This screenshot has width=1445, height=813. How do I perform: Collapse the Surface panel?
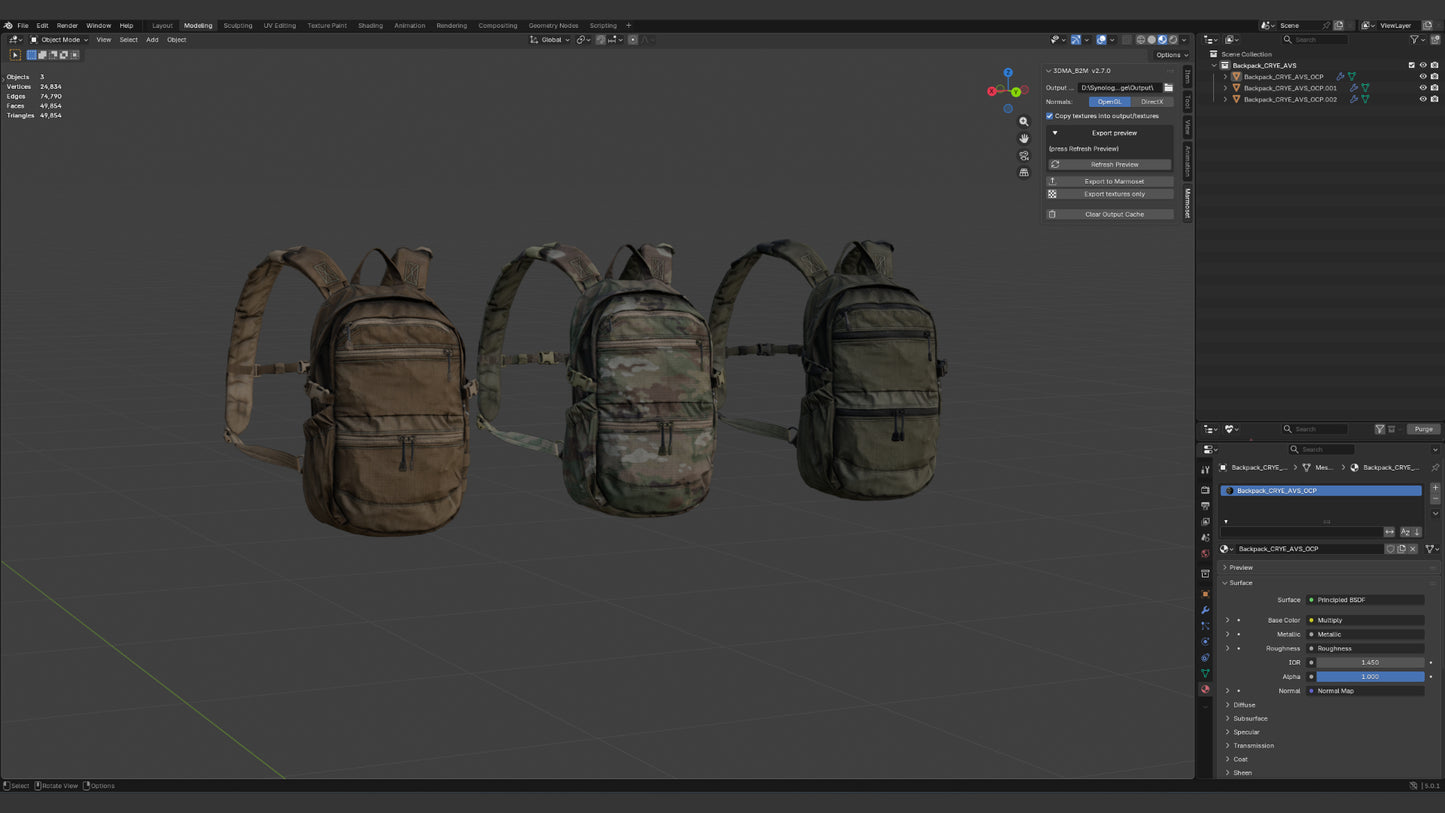[x=1240, y=583]
